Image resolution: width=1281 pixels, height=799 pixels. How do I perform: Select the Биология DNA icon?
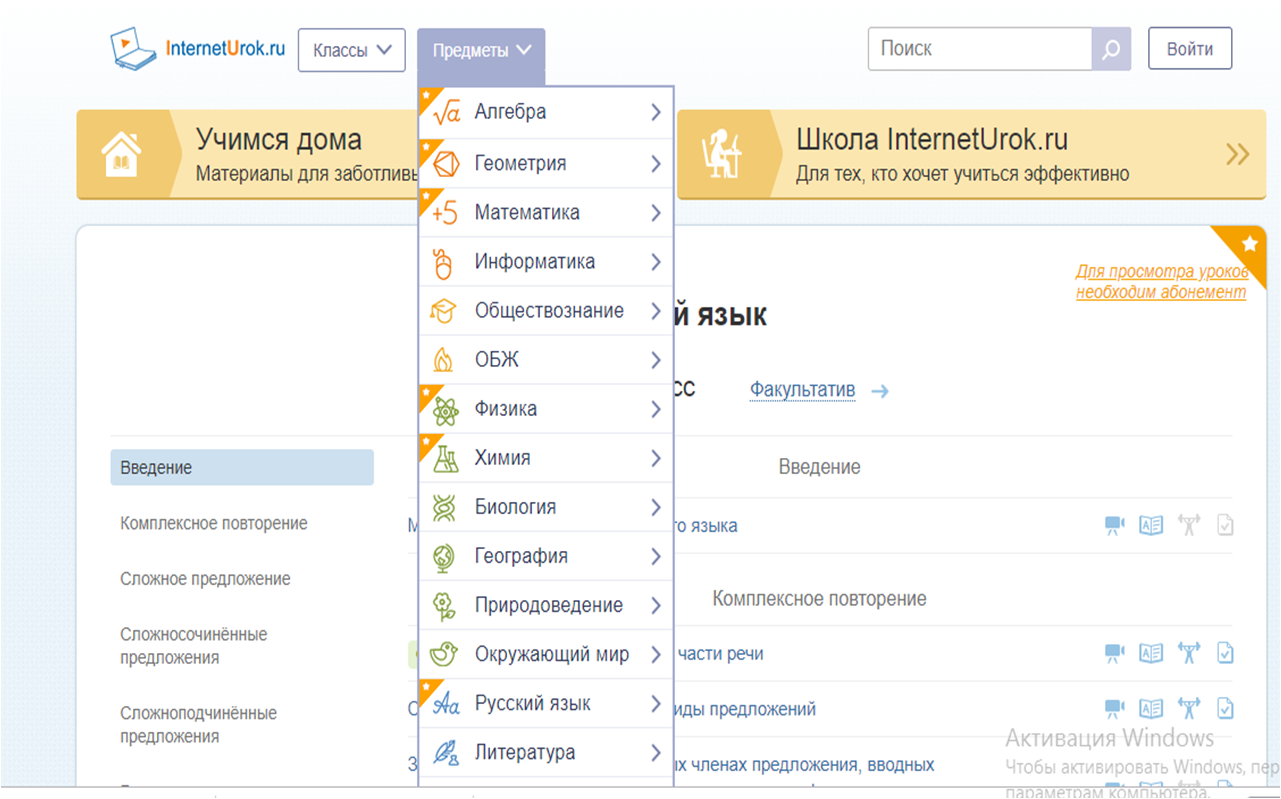(x=443, y=507)
